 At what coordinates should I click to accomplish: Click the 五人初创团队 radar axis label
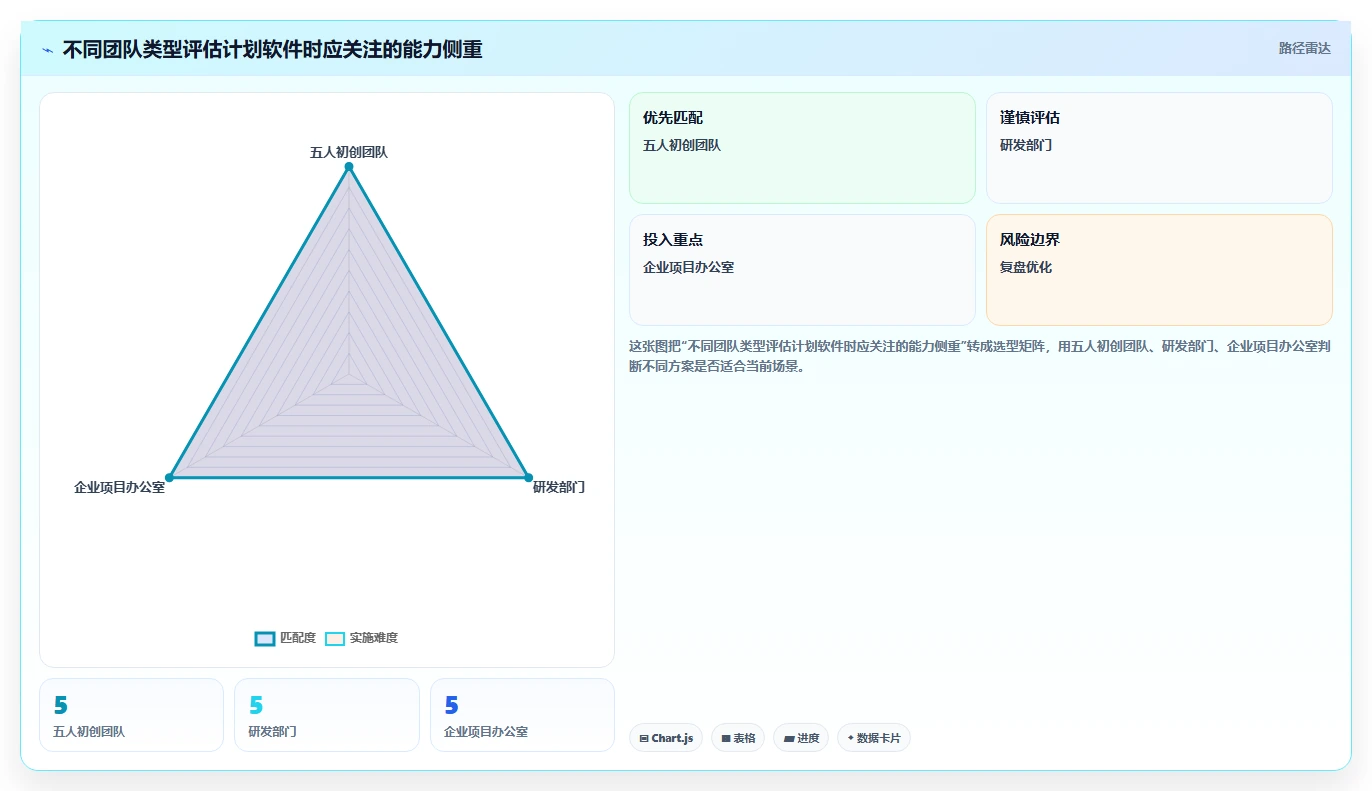[x=349, y=152]
